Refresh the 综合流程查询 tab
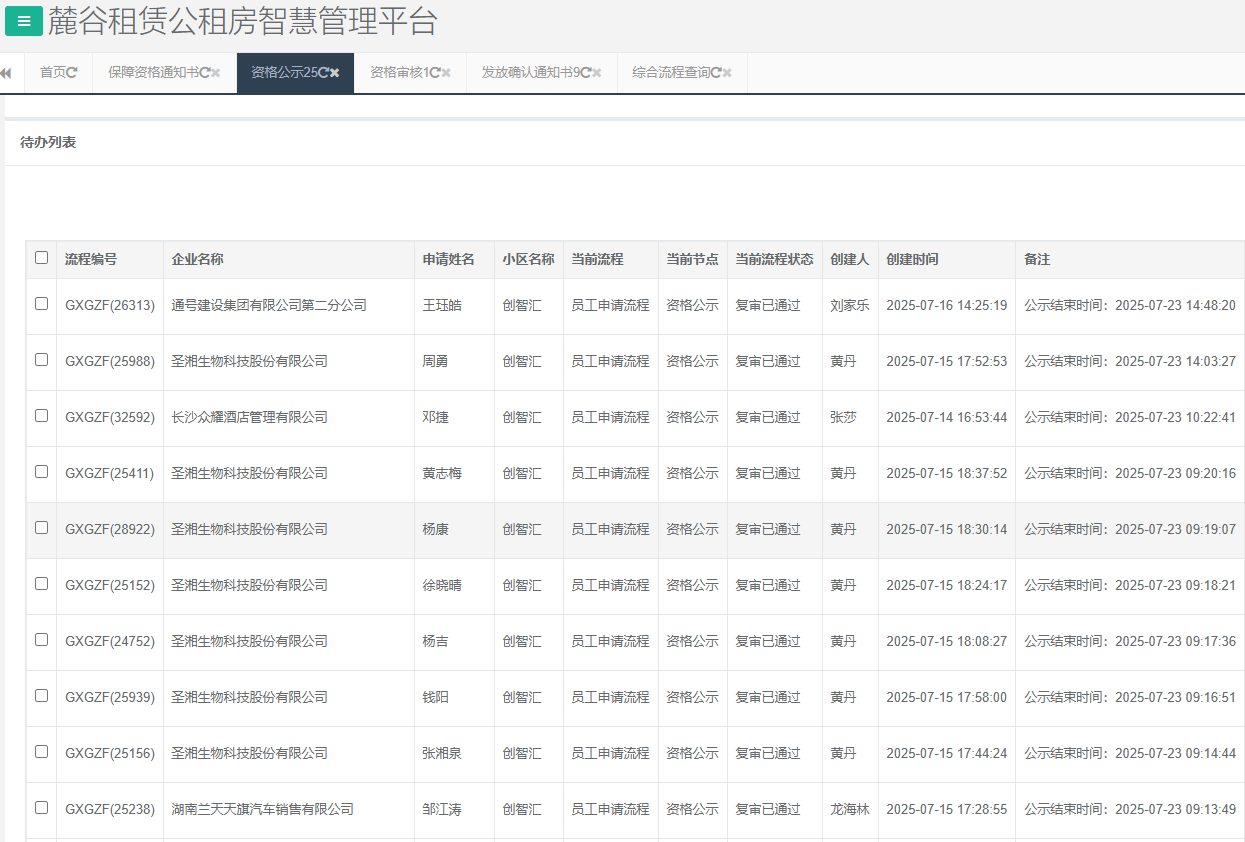The width and height of the screenshot is (1245, 842). (716, 73)
